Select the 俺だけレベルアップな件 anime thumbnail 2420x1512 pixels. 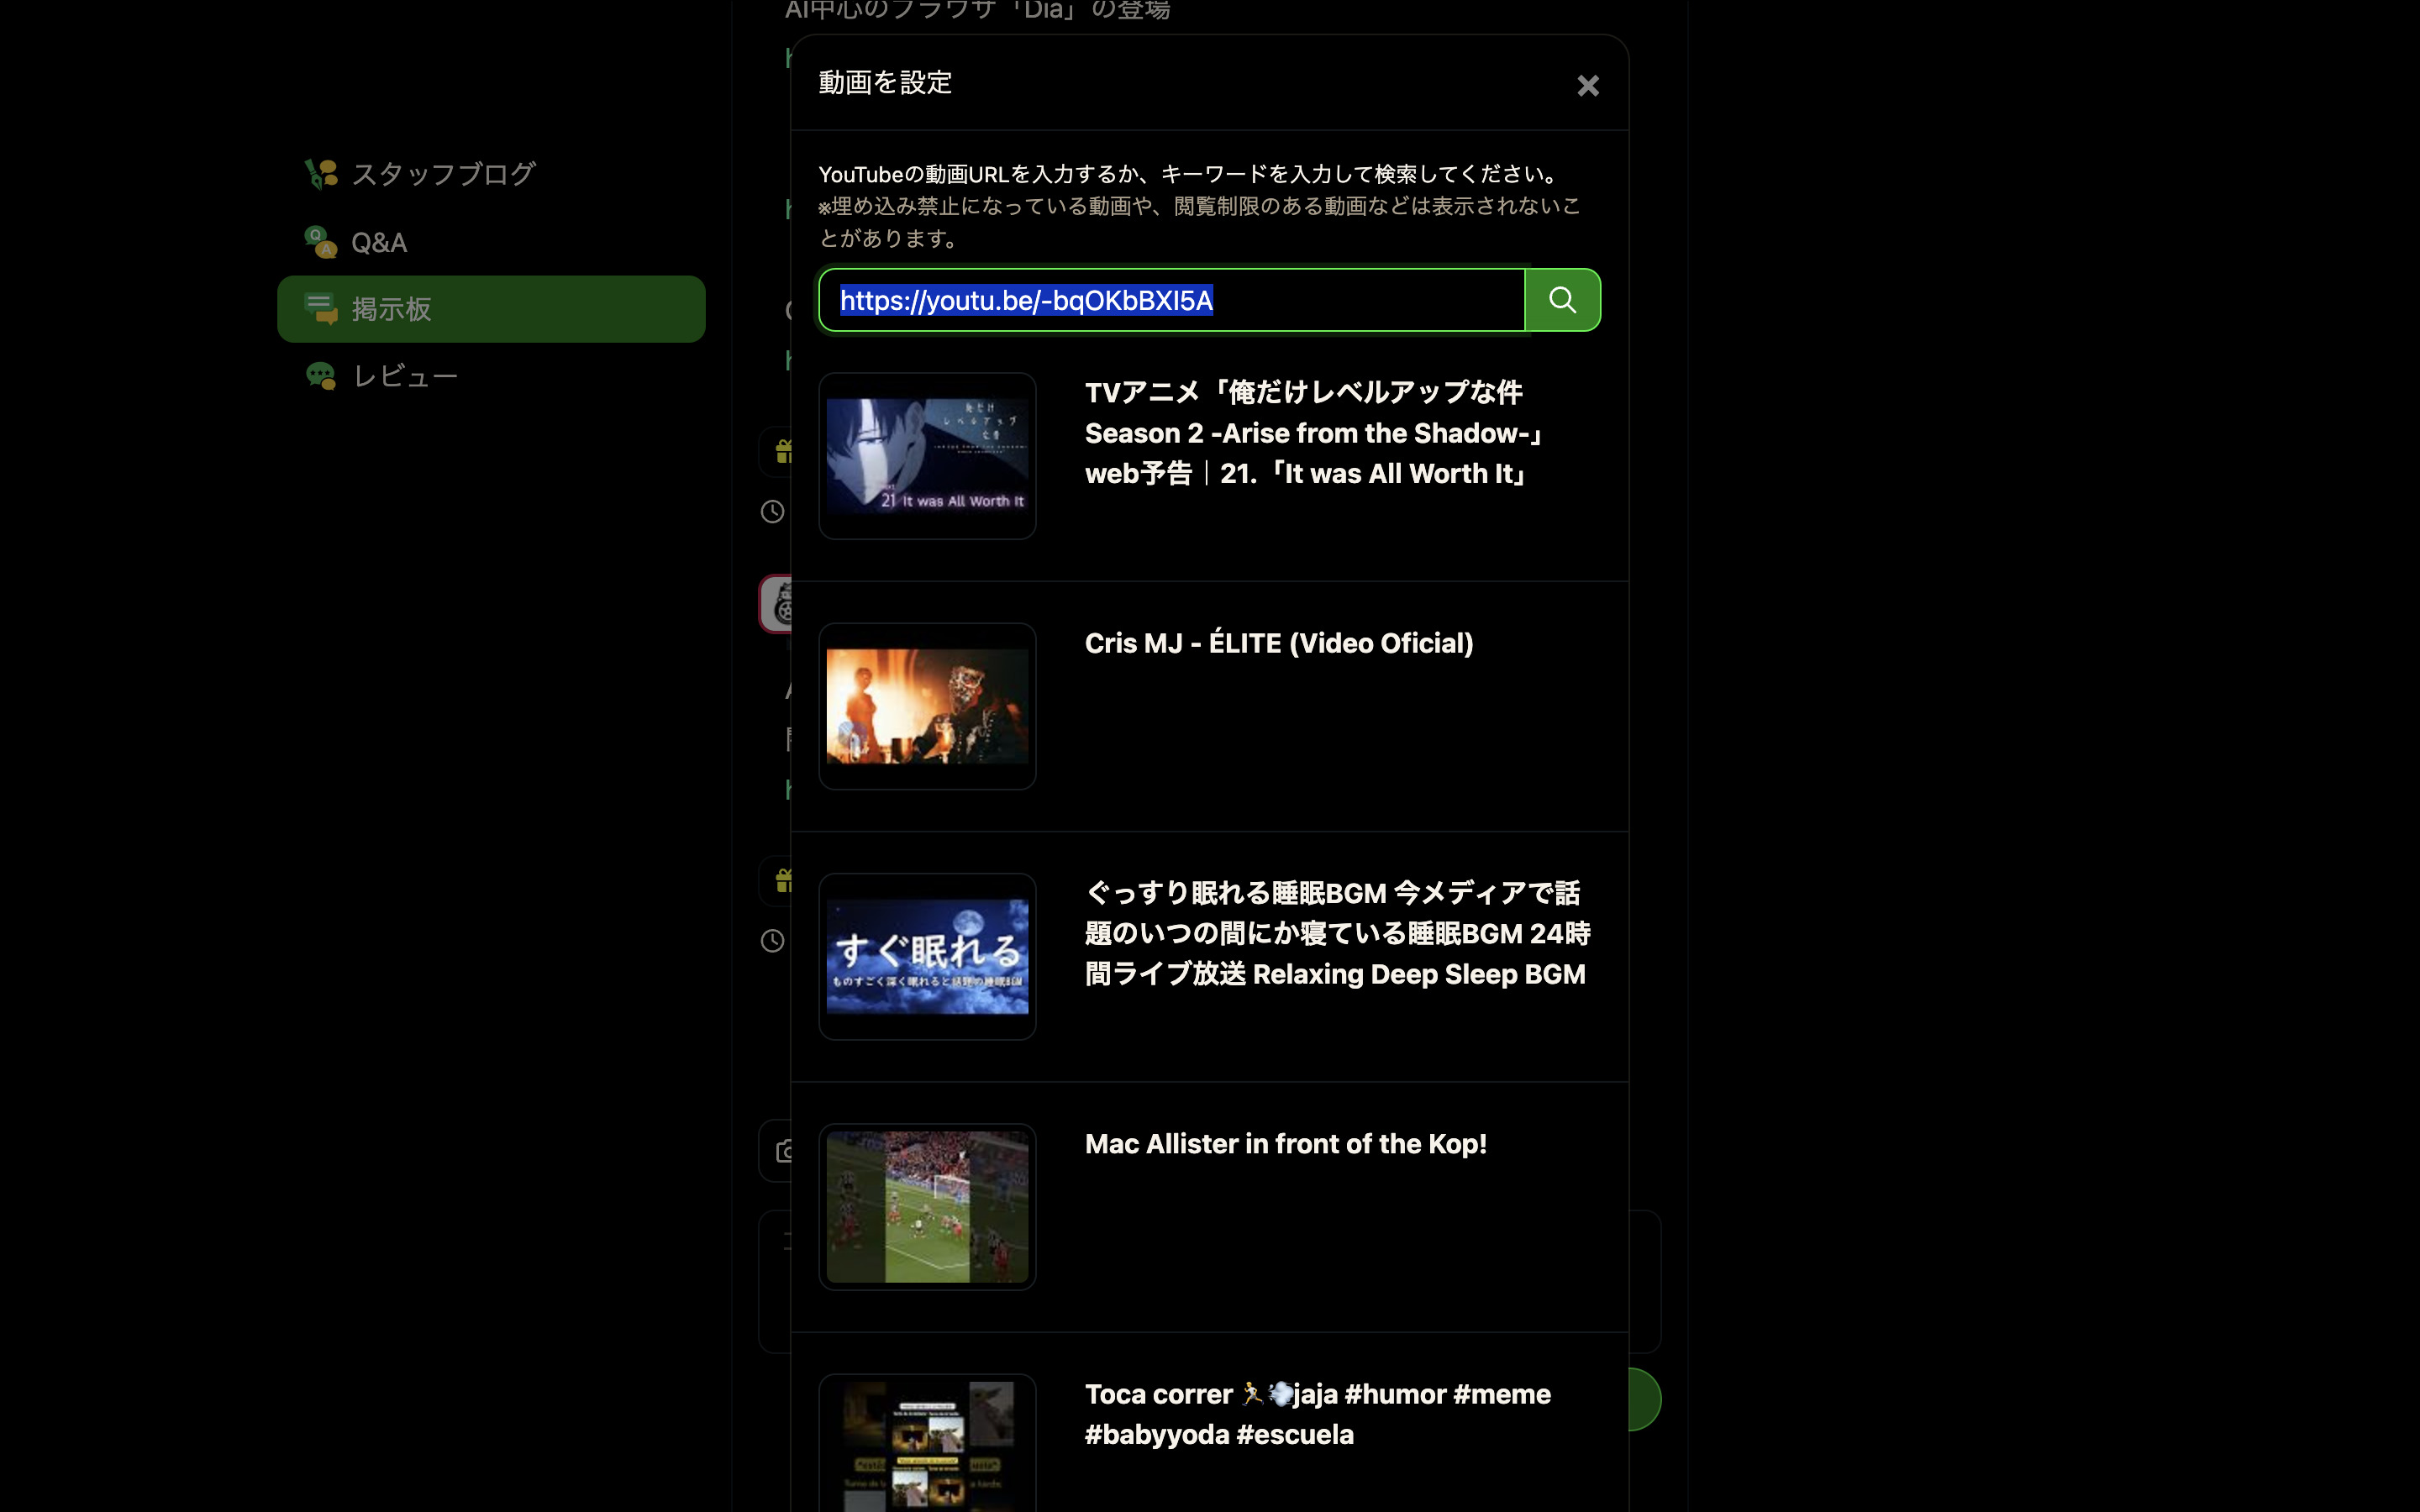coord(927,456)
